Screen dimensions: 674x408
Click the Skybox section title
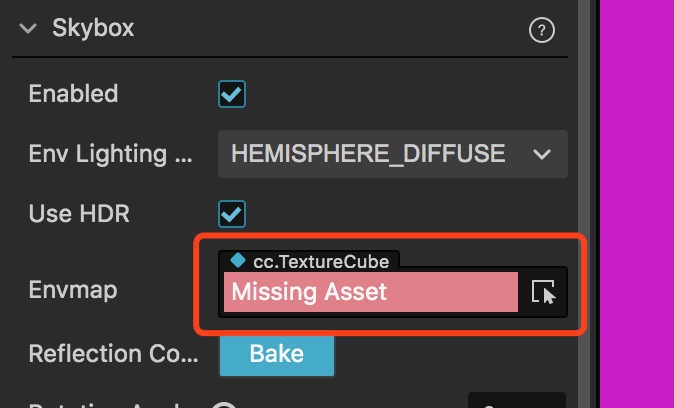[x=93, y=29]
